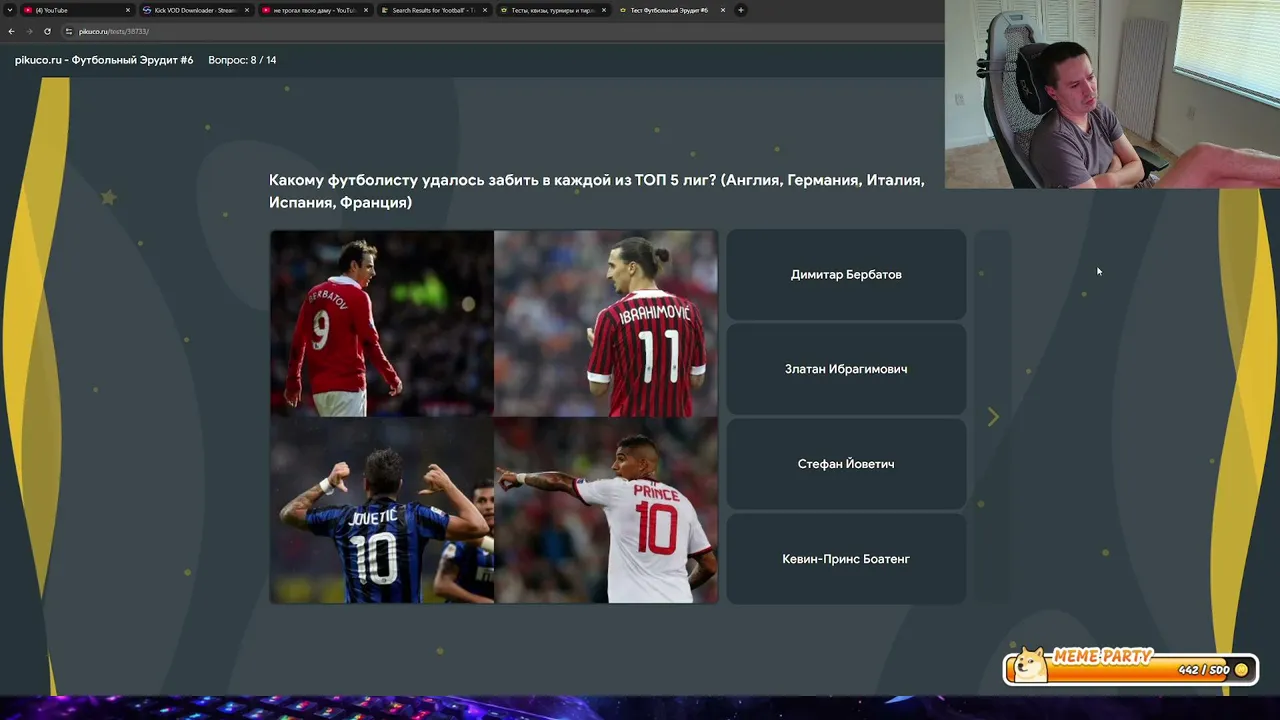Screen dimensions: 1280x720
Task: Click the question text about ТОП 5 лиг
Action: tap(597, 191)
